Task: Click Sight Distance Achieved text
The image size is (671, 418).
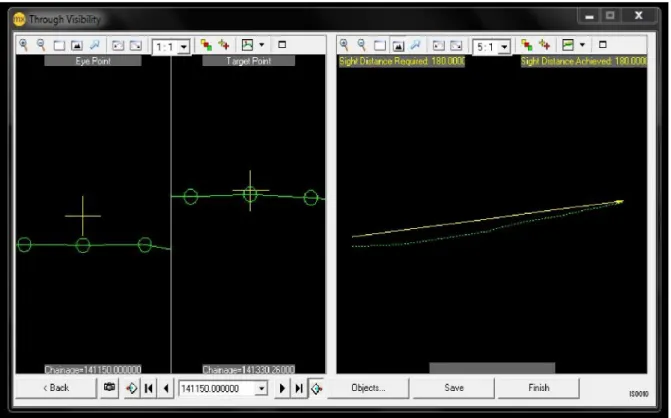Action: (x=584, y=62)
